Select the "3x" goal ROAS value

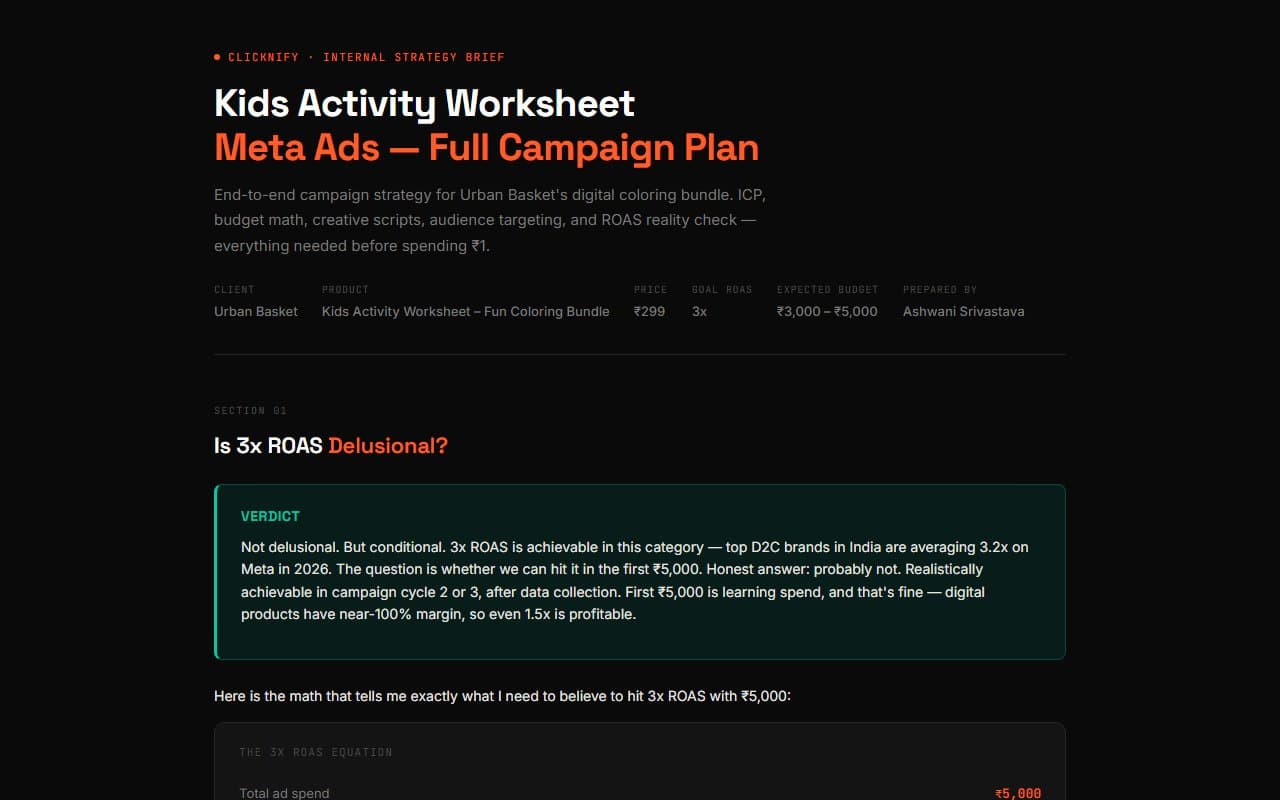coord(699,311)
